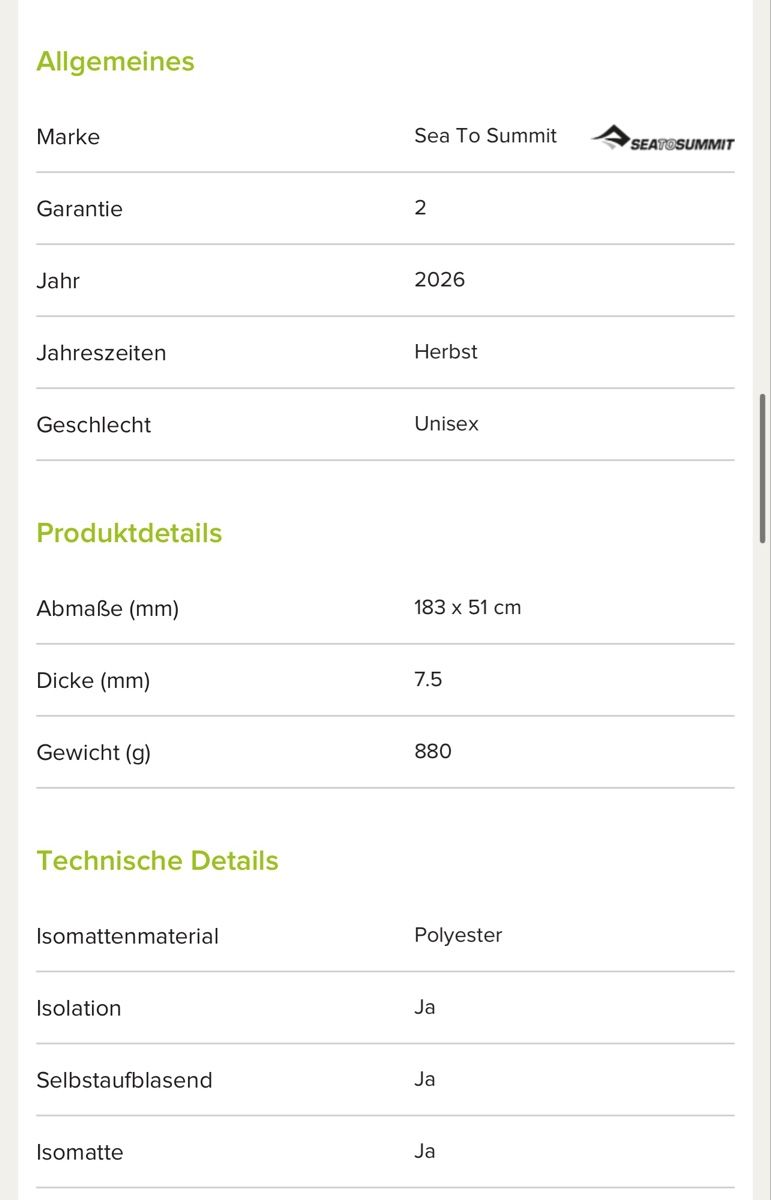Click the Allgemeines section heading
This screenshot has height=1200, width=771.
click(115, 61)
